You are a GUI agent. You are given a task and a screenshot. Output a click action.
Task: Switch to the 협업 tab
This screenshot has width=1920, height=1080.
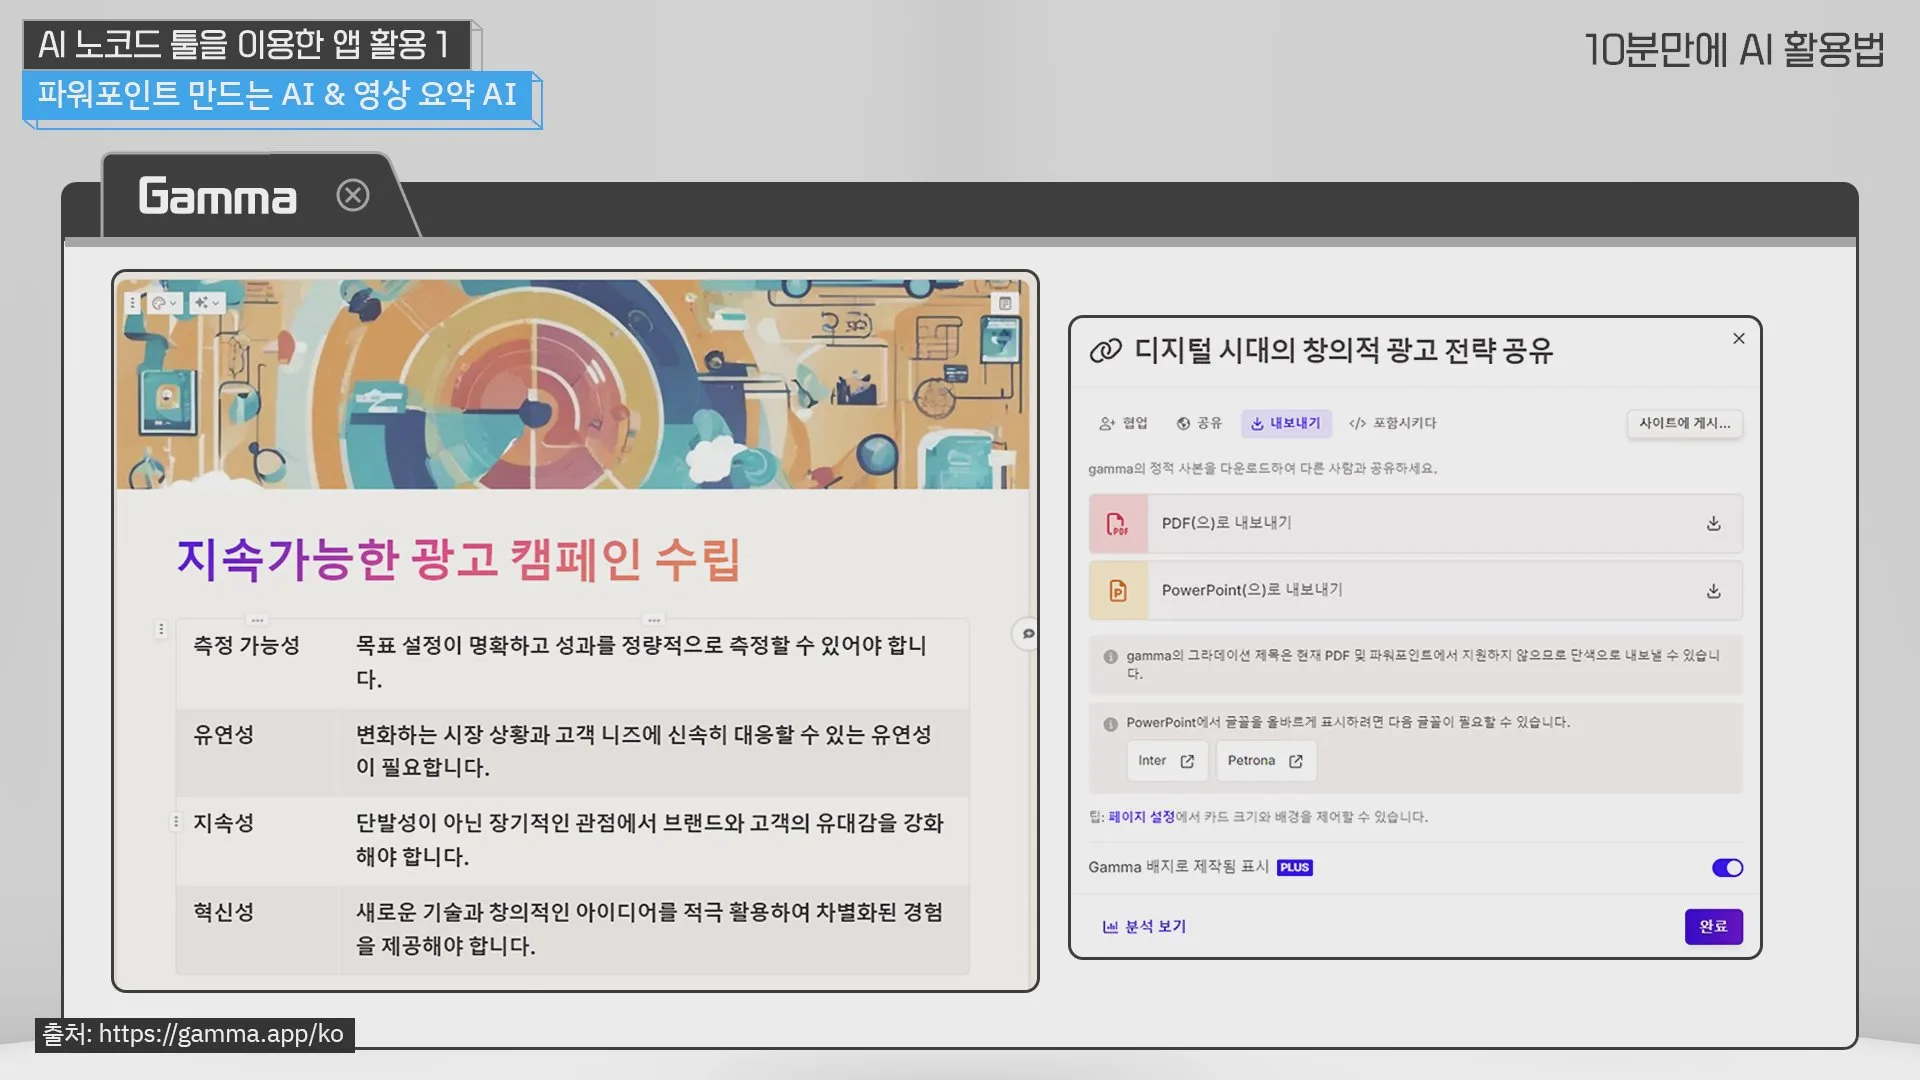click(1123, 423)
